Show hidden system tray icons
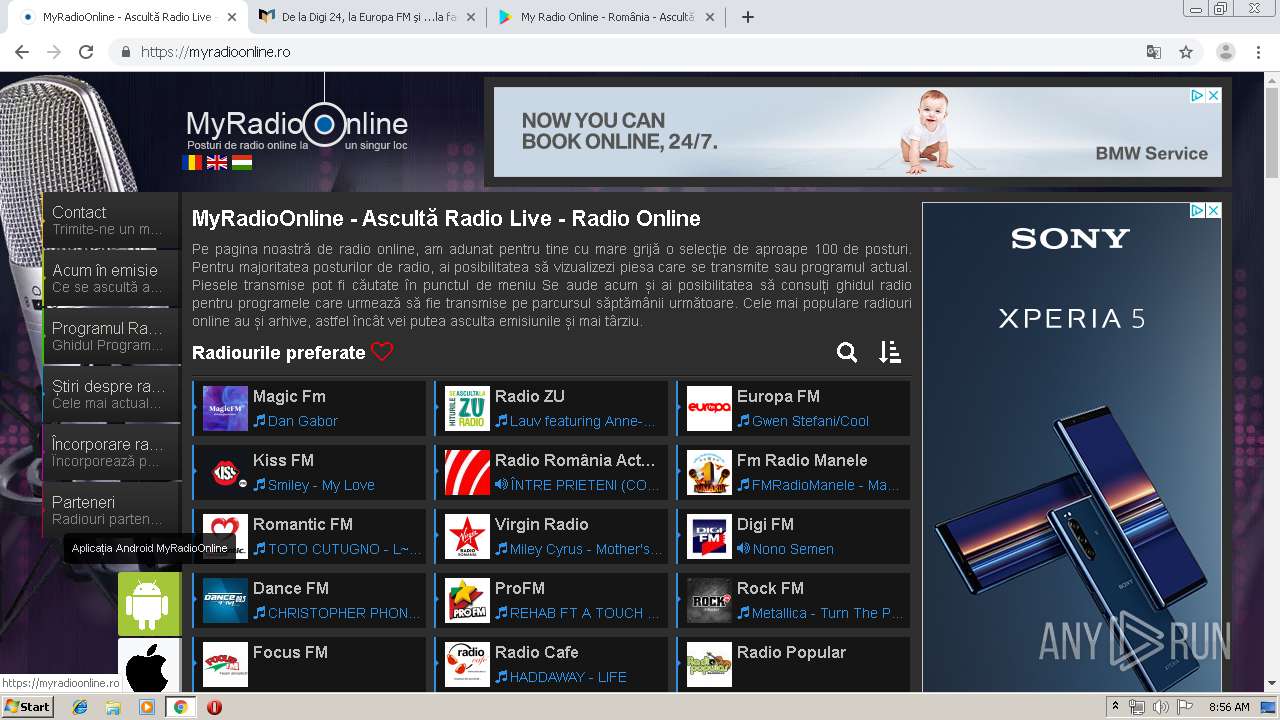Image resolution: width=1280 pixels, height=720 pixels. 1115,707
